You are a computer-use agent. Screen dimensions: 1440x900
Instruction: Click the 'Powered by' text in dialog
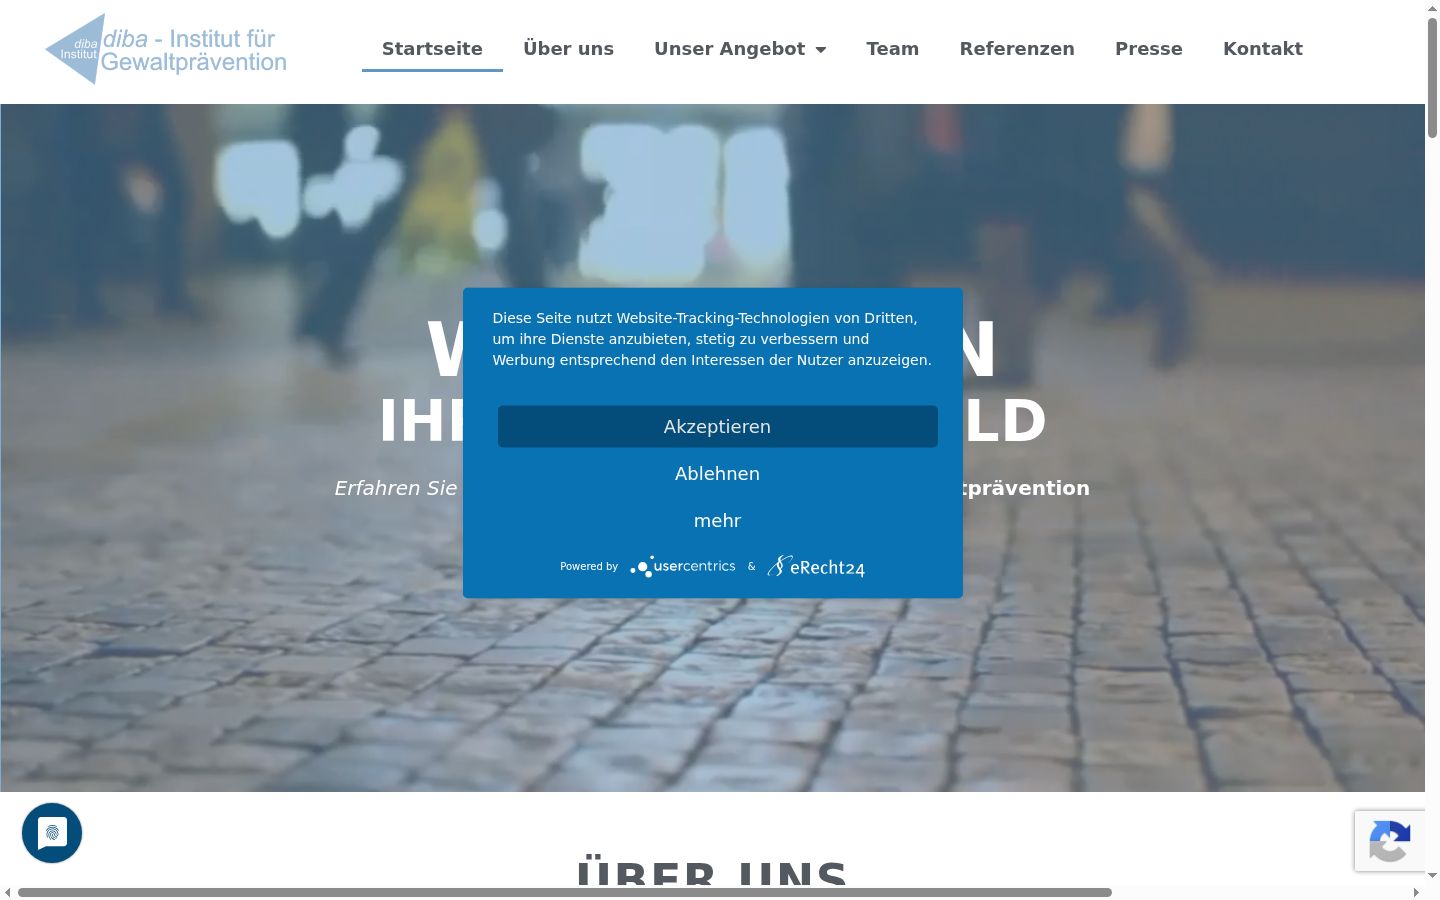pyautogui.click(x=589, y=567)
